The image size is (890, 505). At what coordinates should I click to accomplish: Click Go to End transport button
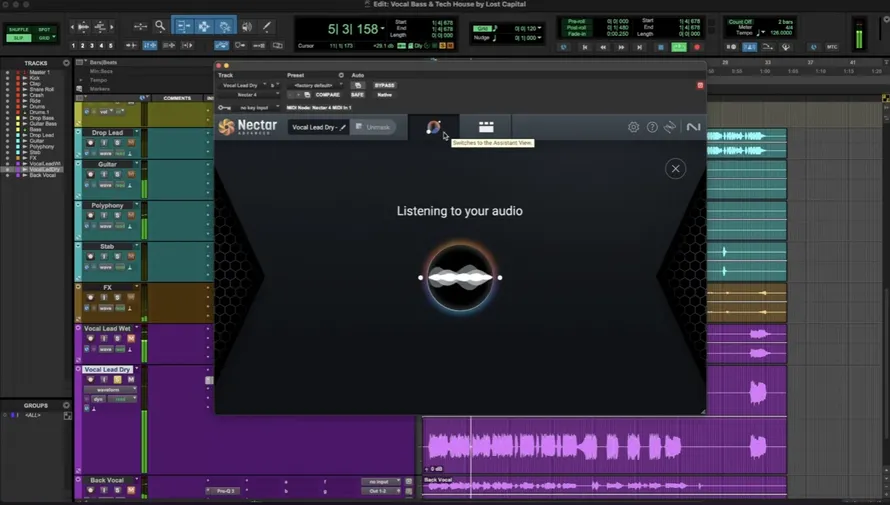[640, 47]
